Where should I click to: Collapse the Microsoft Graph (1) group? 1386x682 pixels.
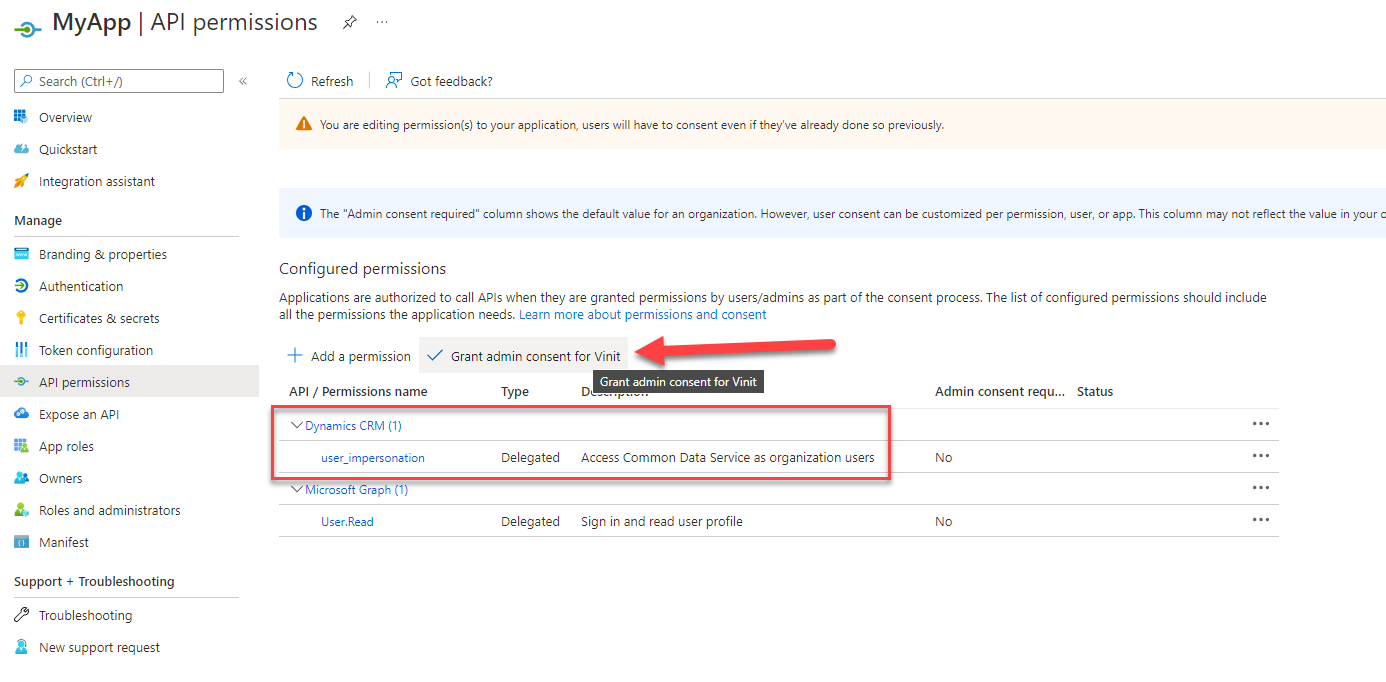coord(296,489)
